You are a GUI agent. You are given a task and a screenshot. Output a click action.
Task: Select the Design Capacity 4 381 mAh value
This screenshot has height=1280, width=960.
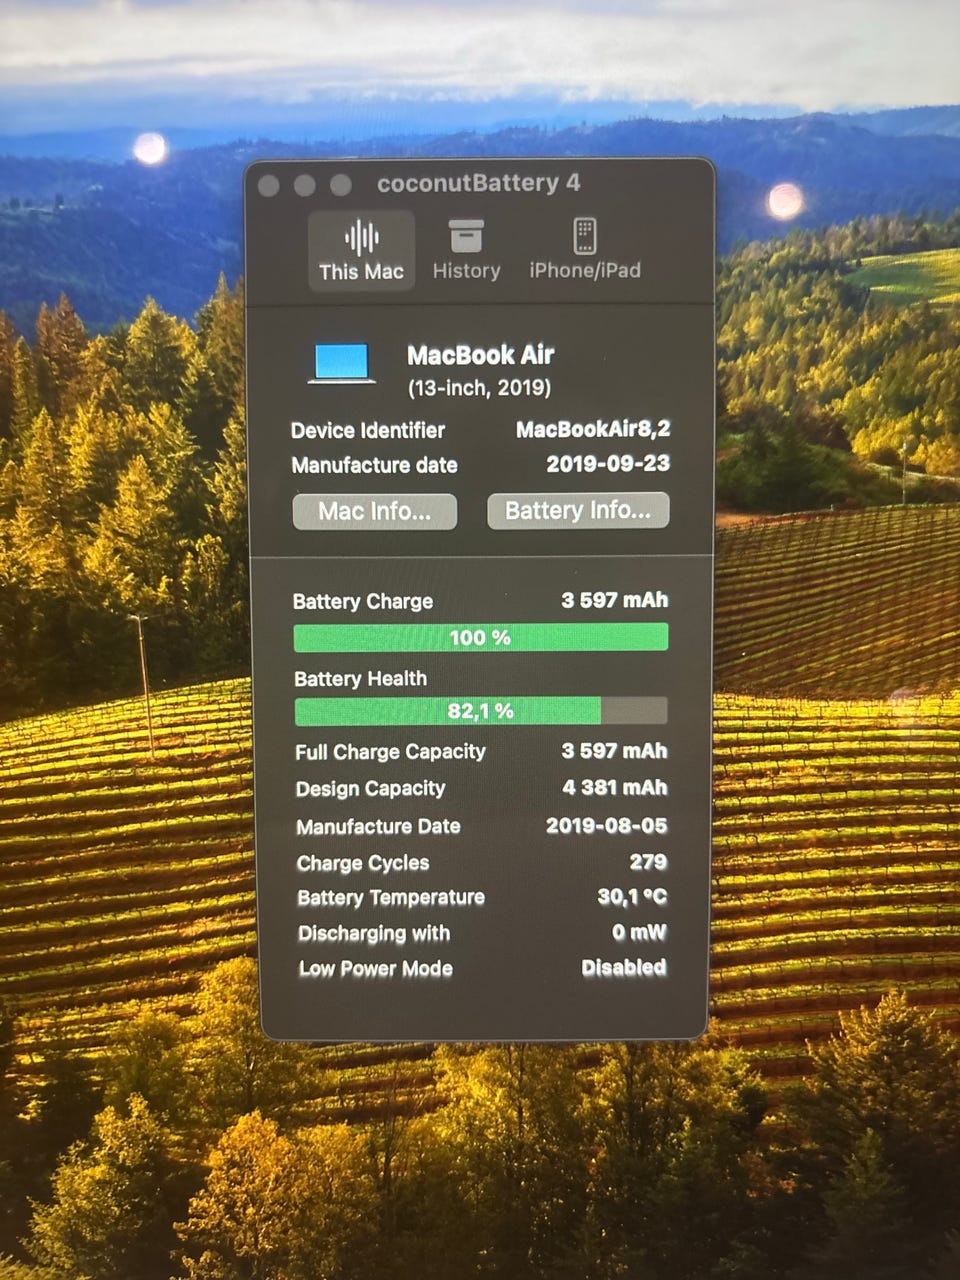pos(614,788)
